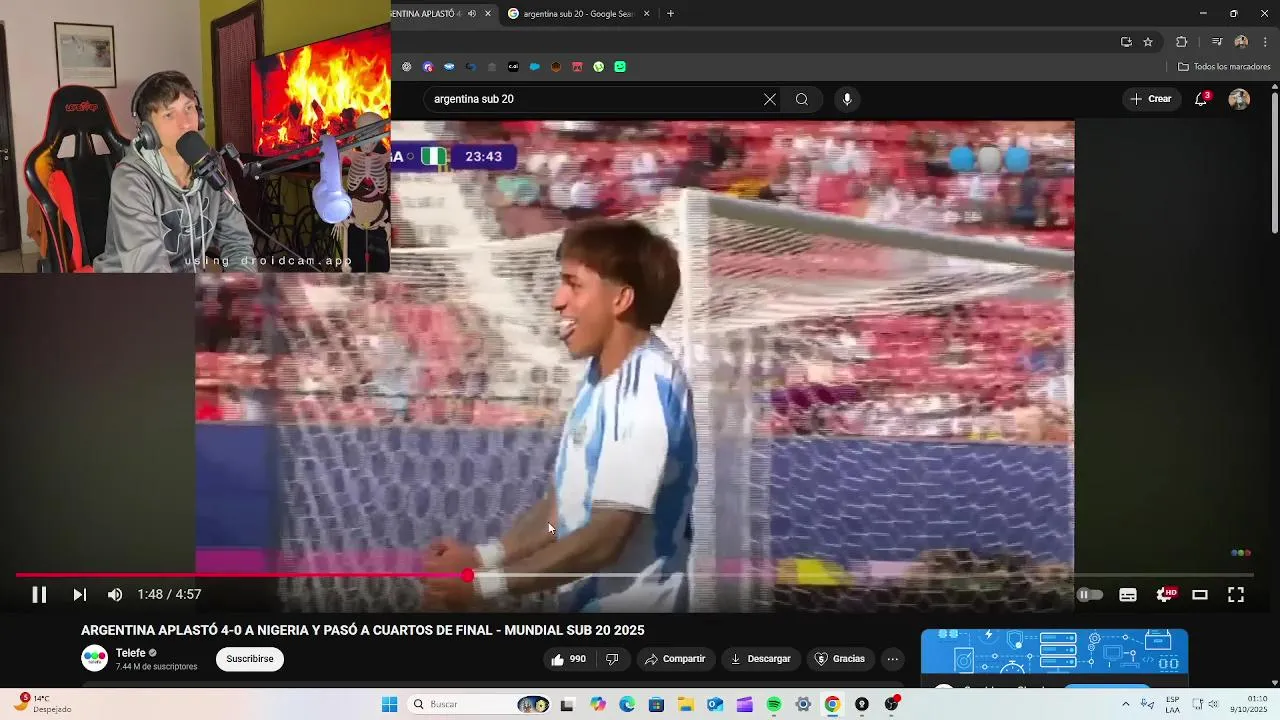1280x720 pixels.
Task: Toggle autoplay switch in player
Action: coord(1090,594)
